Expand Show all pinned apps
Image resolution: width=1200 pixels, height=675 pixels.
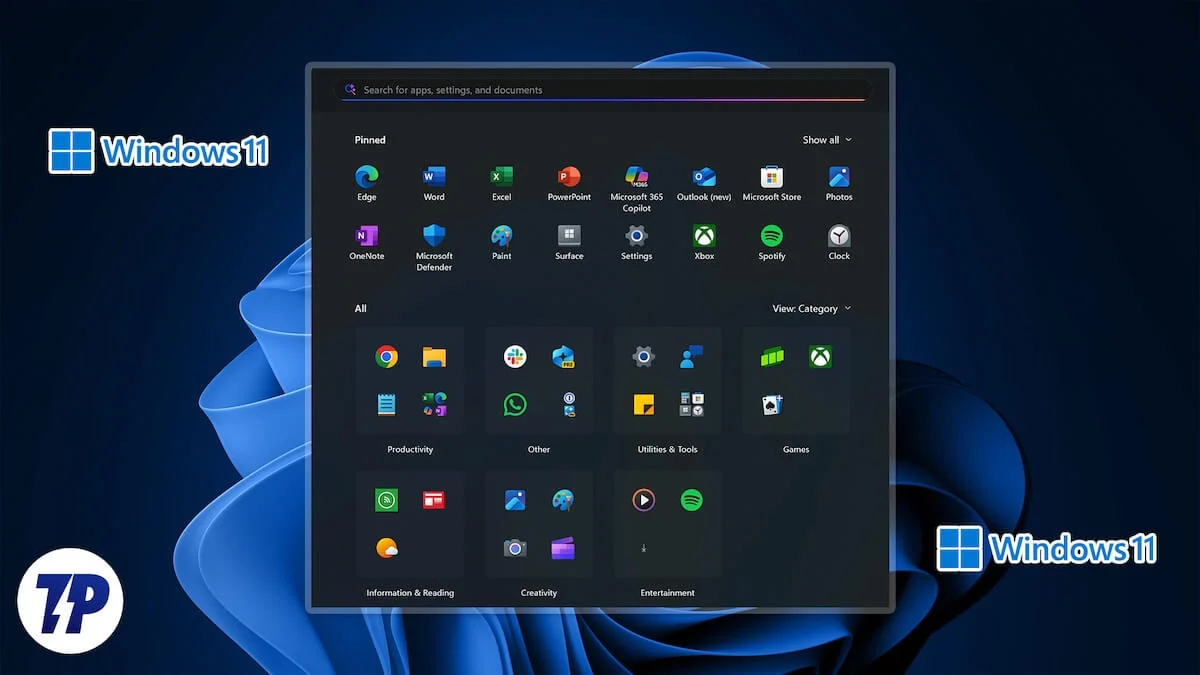point(827,140)
